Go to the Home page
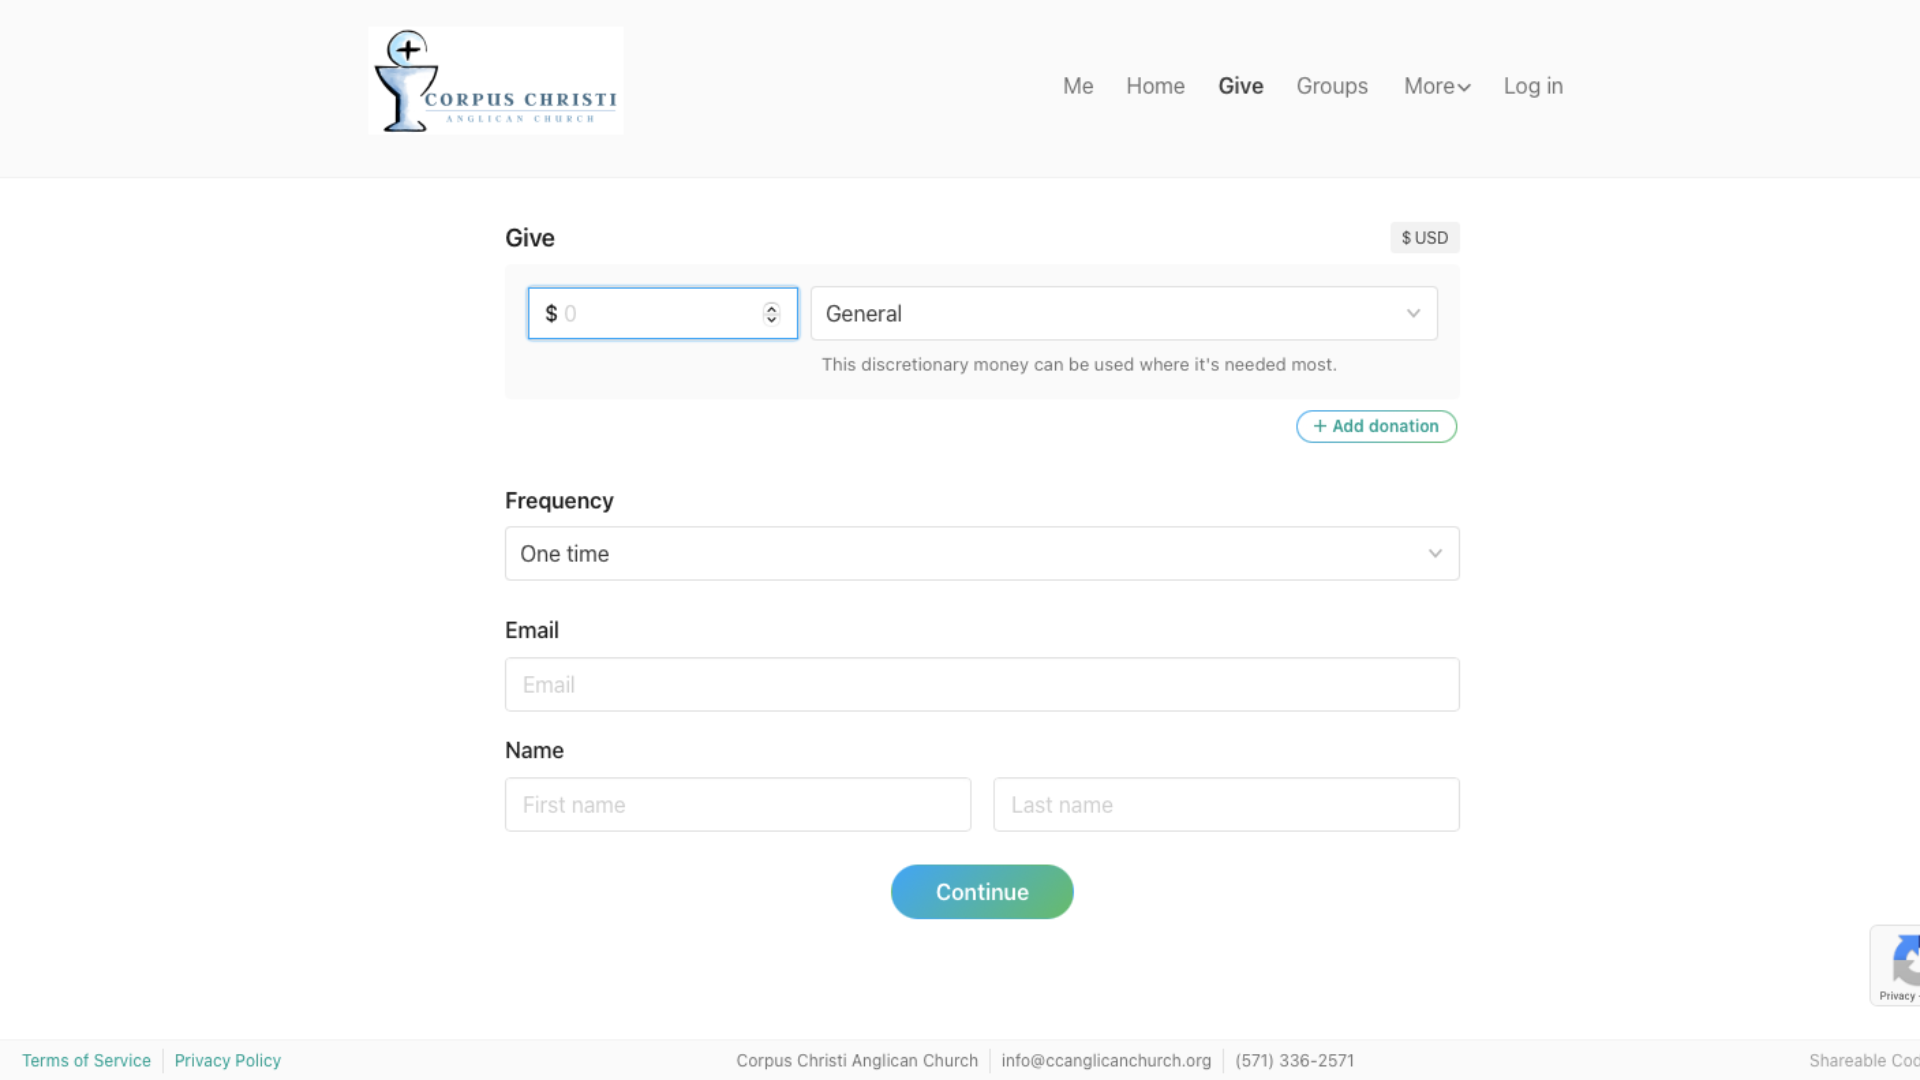 pos(1155,86)
